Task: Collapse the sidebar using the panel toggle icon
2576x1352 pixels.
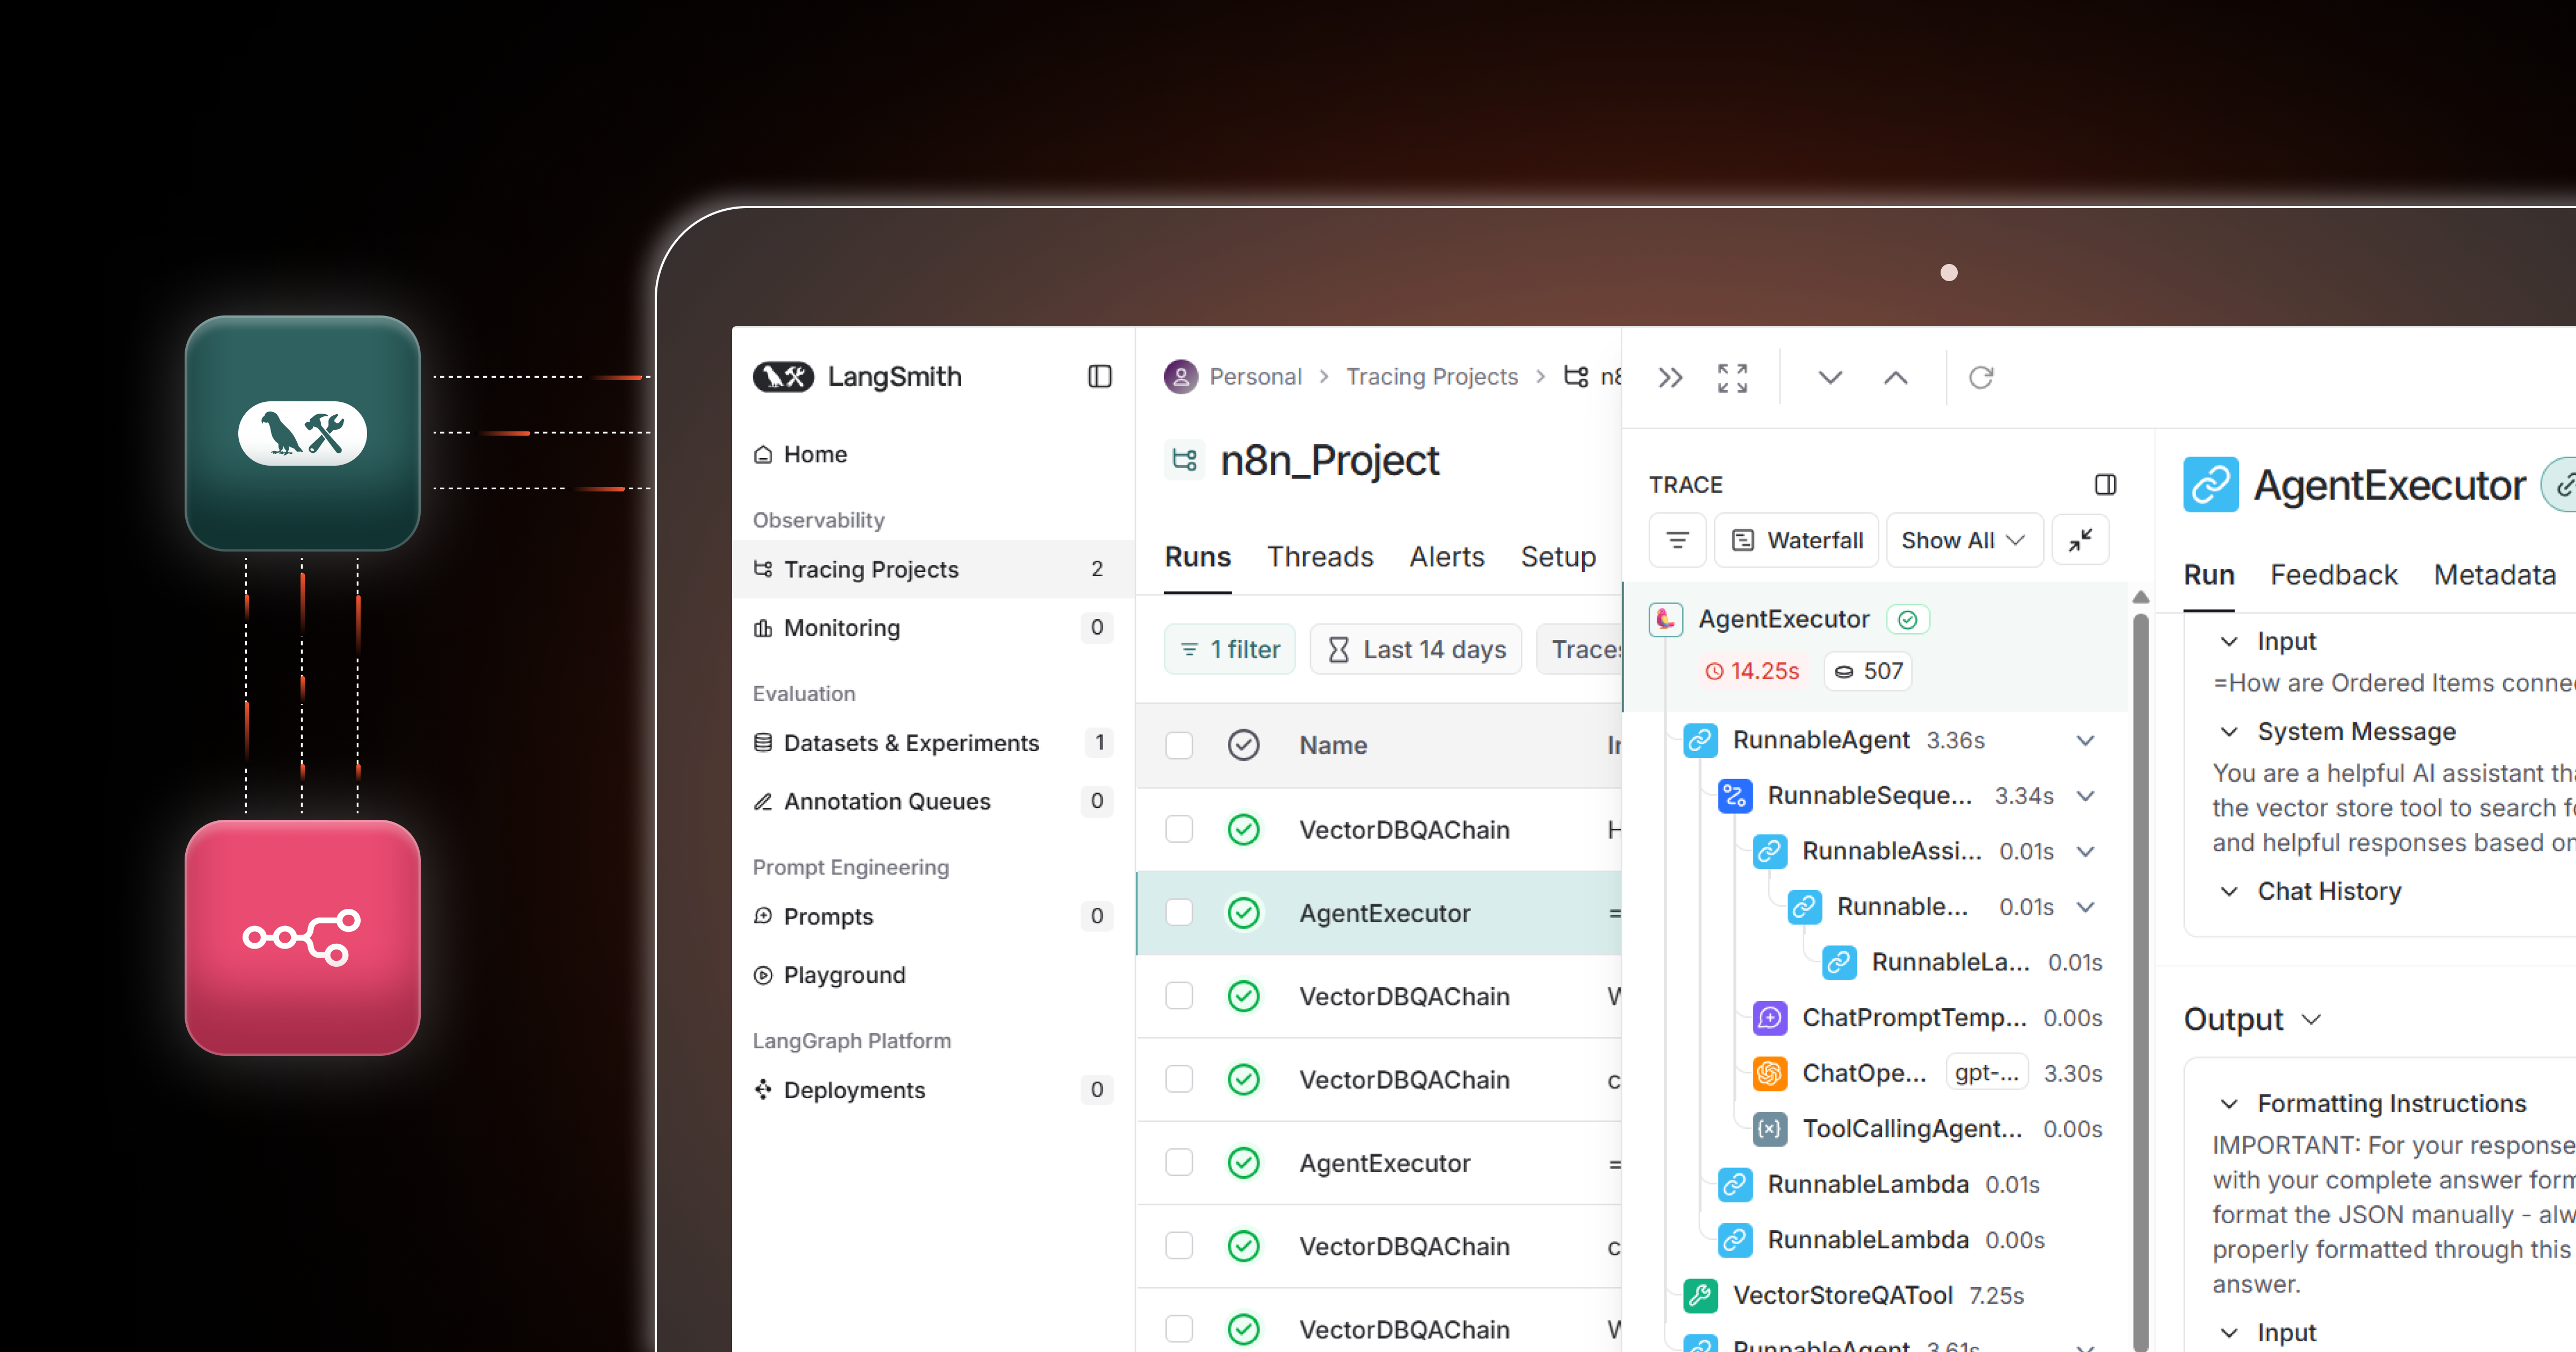Action: 1099,377
